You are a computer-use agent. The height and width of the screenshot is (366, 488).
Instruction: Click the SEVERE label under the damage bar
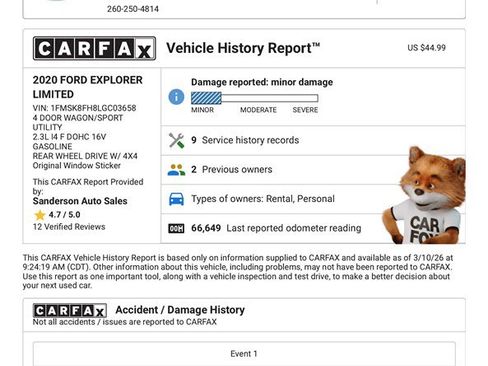(x=305, y=110)
